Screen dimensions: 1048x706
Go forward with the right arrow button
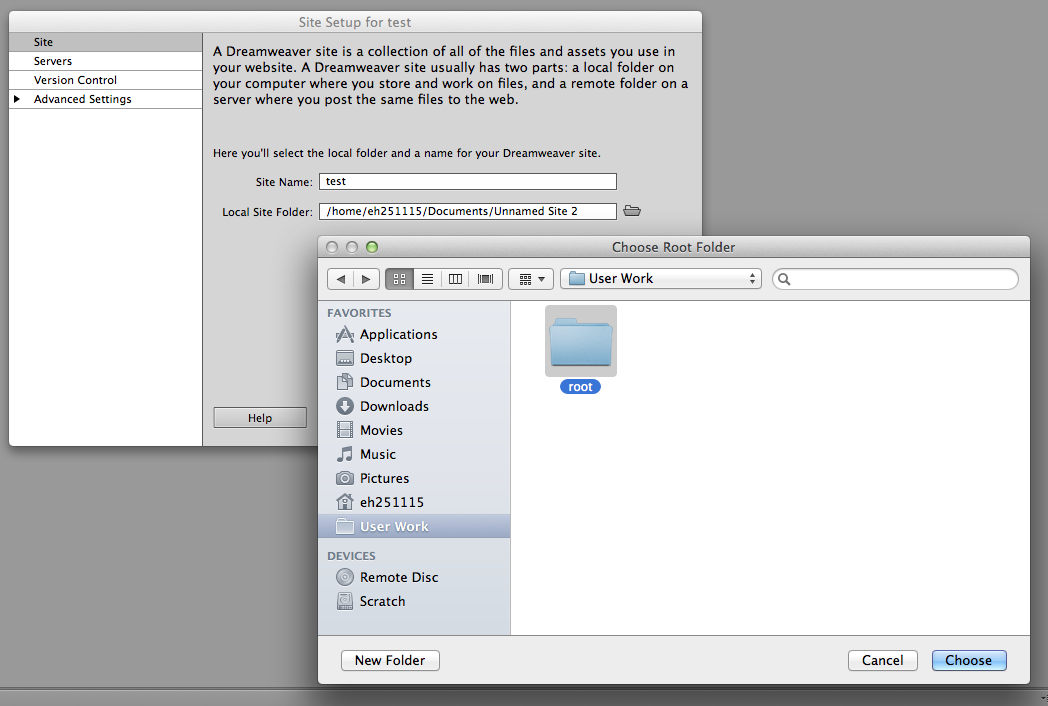(x=366, y=279)
